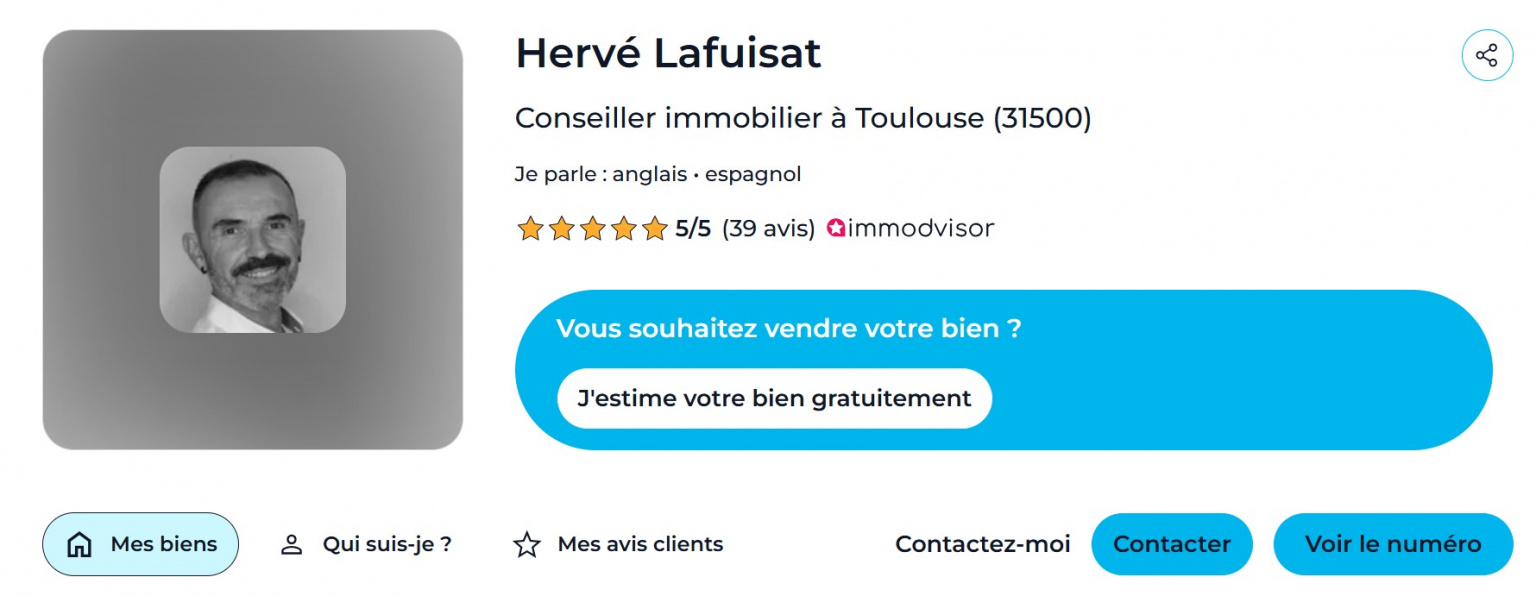Open the Qui suis-je section
Screen dimensions: 1536x596
[x=387, y=544]
